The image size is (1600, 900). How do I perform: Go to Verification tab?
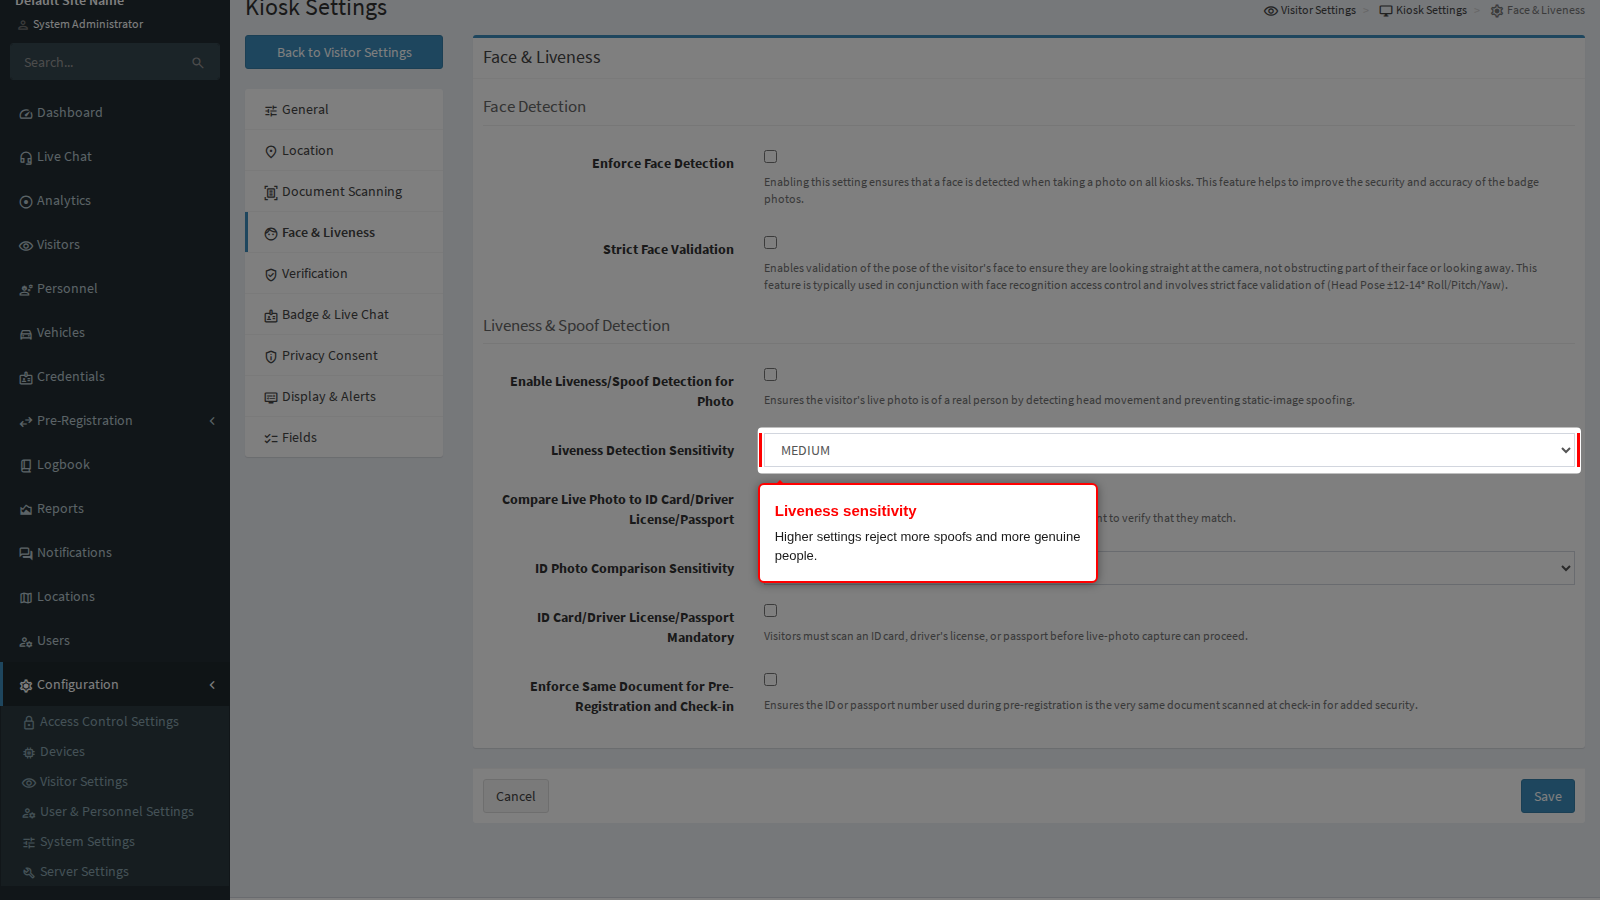coord(344,274)
